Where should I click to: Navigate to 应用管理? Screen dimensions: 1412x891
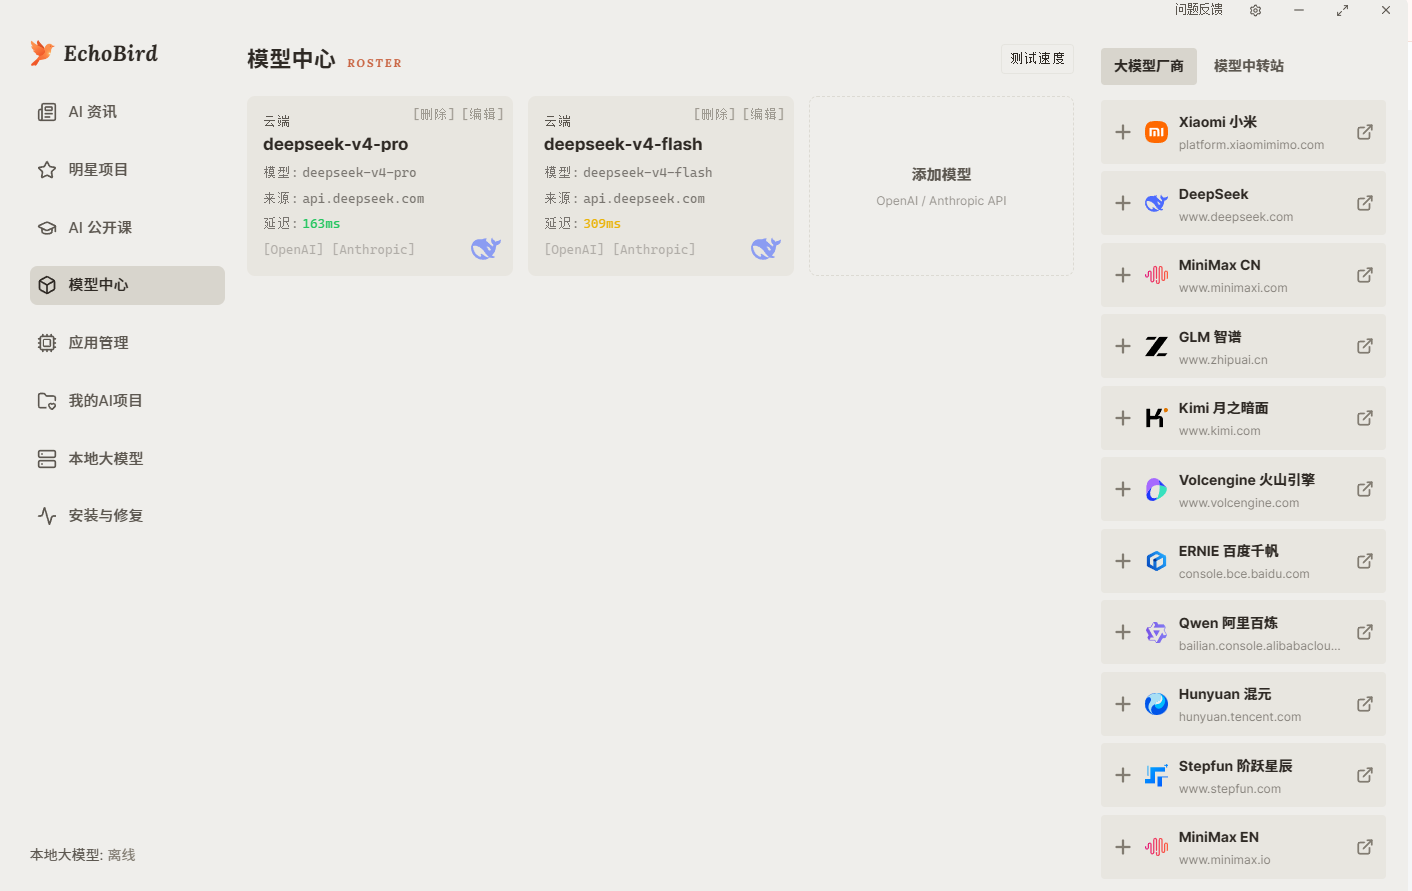pyautogui.click(x=127, y=343)
